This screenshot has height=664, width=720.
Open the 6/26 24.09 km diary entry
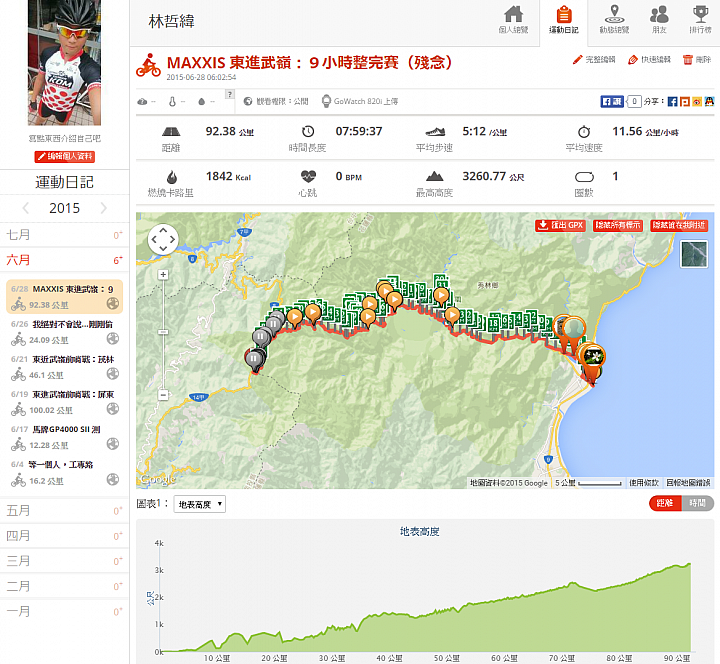coord(64,332)
